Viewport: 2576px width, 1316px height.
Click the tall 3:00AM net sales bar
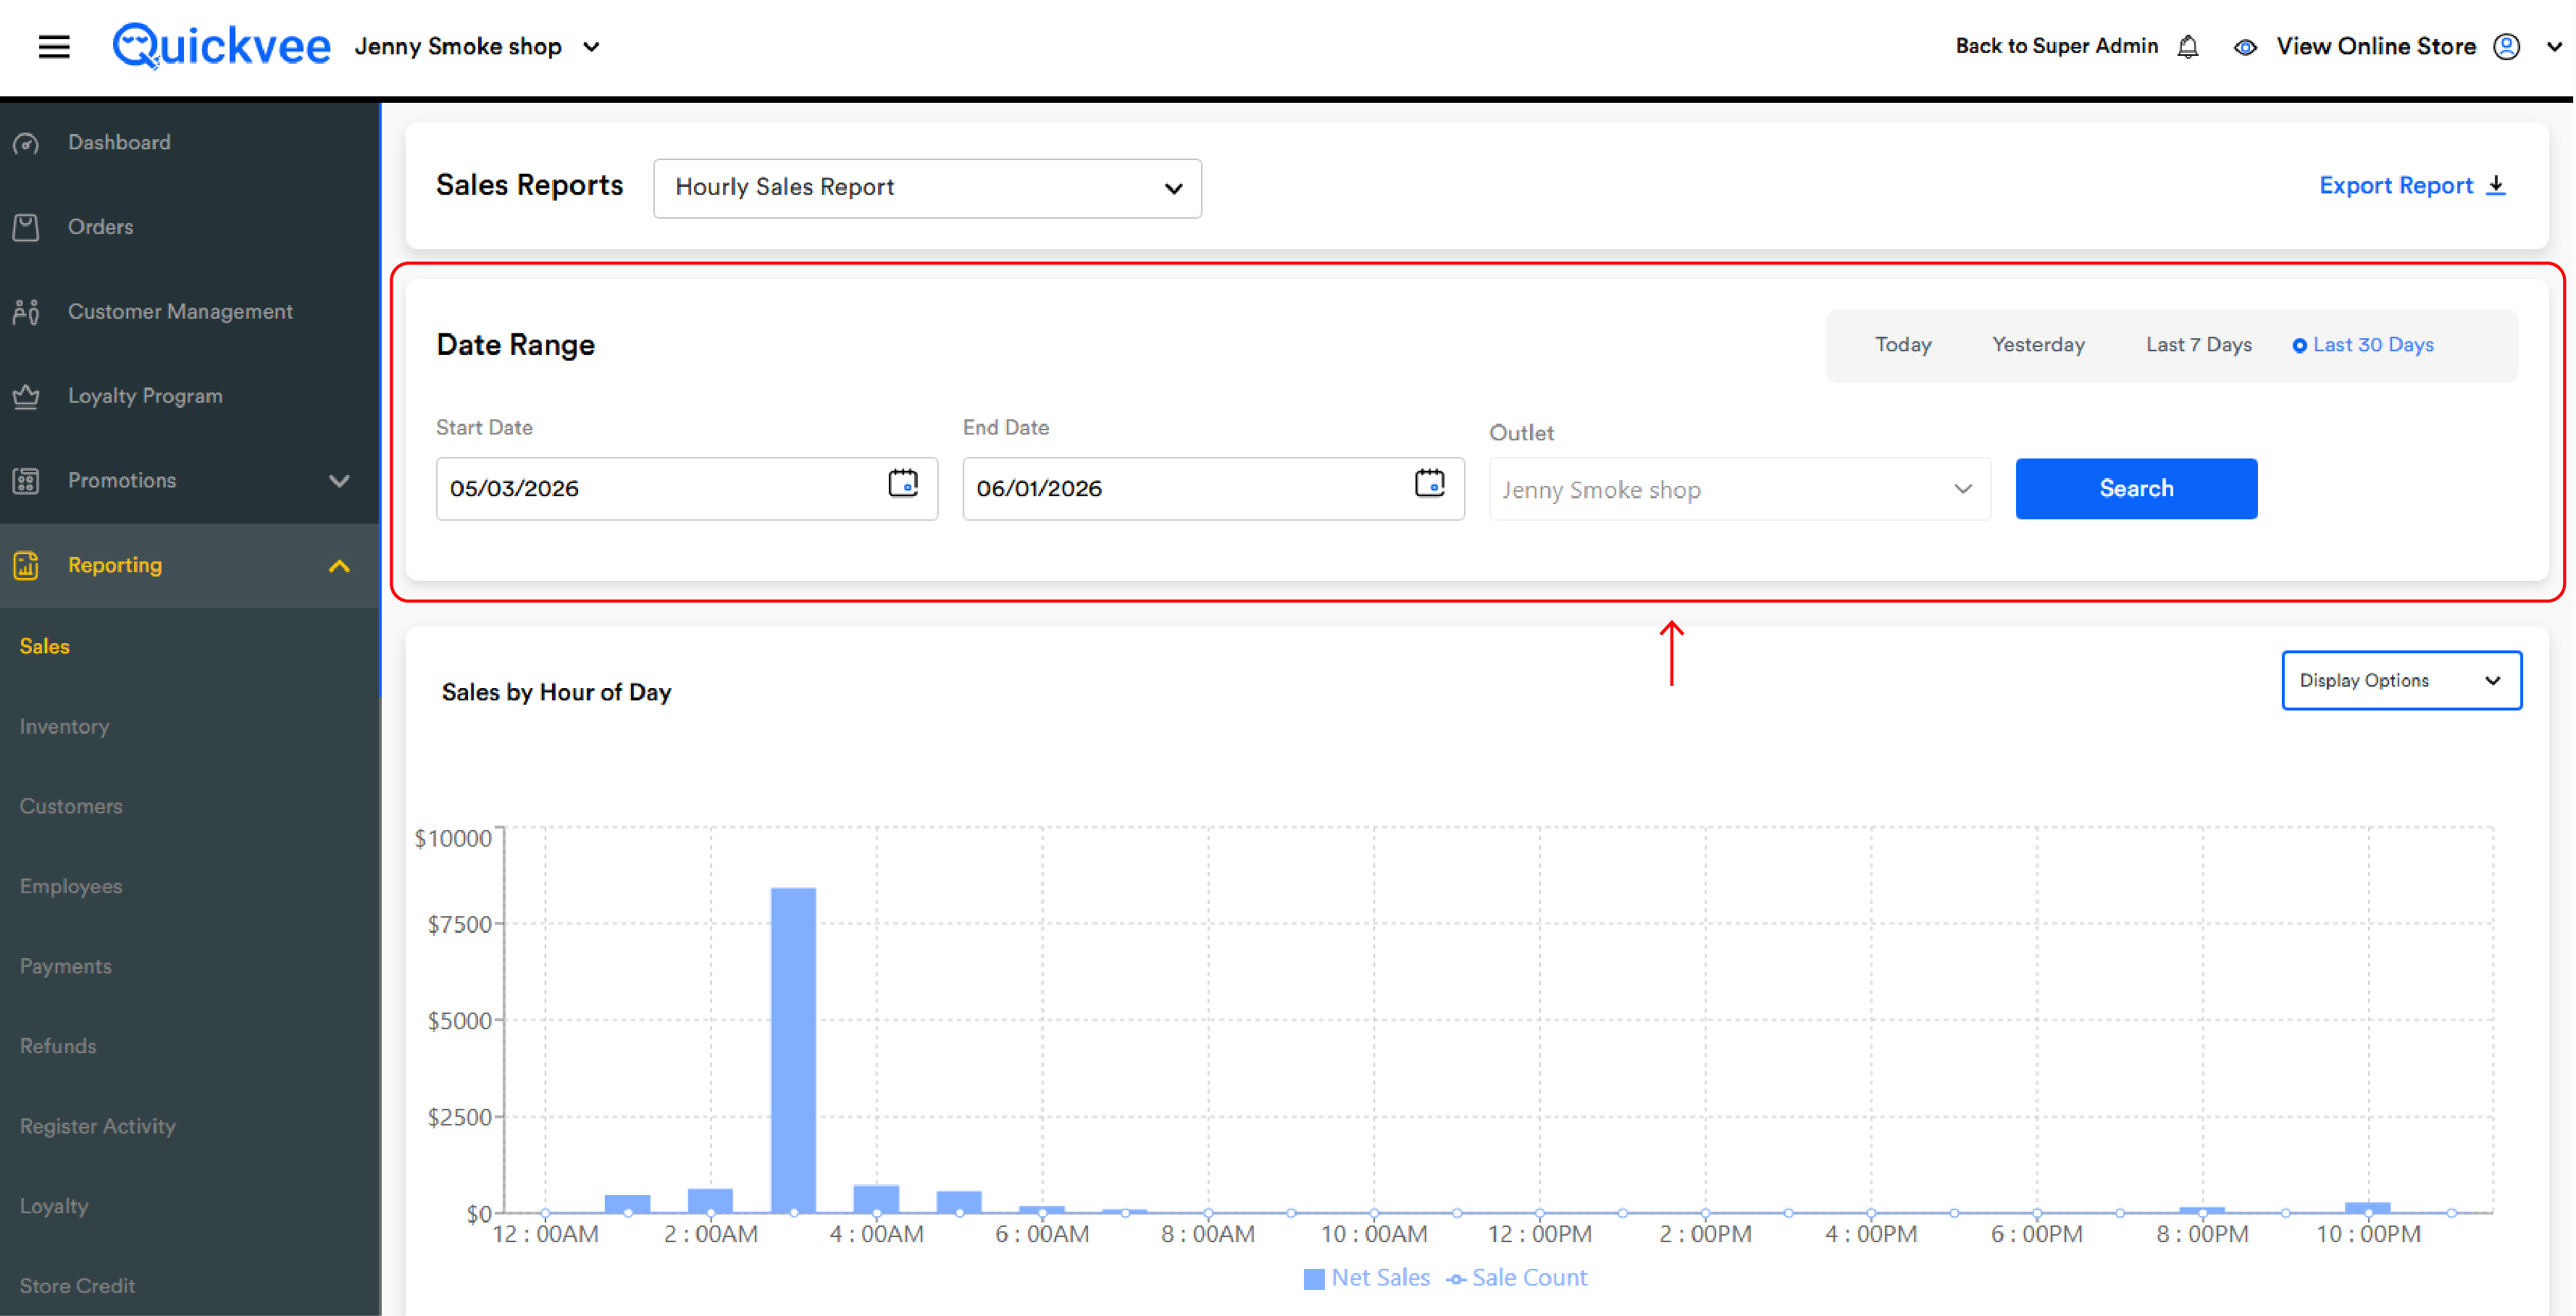point(793,1050)
